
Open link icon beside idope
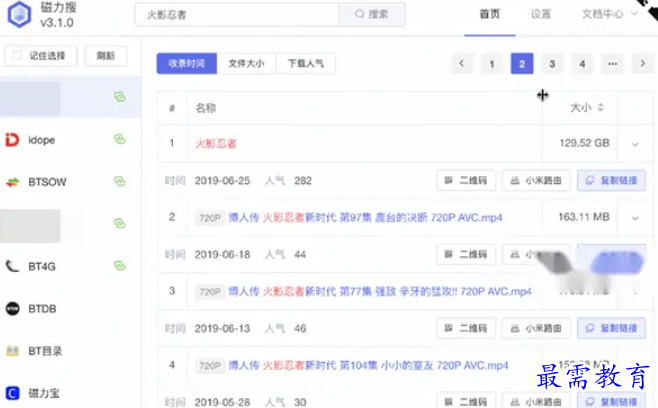coord(120,139)
